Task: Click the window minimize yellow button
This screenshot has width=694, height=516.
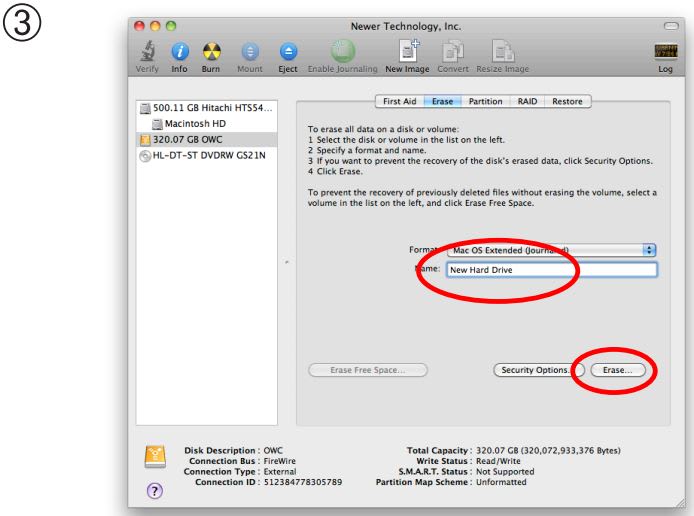Action: [x=155, y=26]
